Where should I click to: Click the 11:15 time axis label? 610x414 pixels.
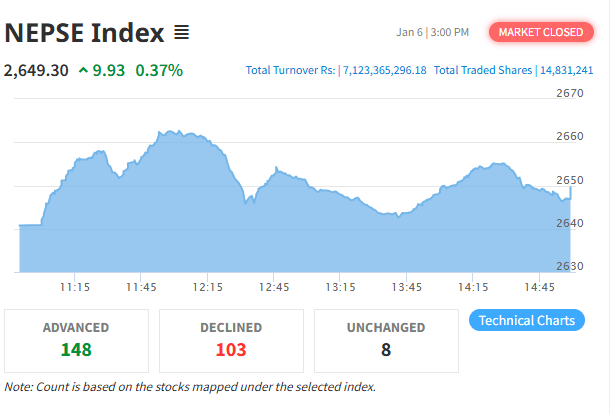(x=75, y=287)
